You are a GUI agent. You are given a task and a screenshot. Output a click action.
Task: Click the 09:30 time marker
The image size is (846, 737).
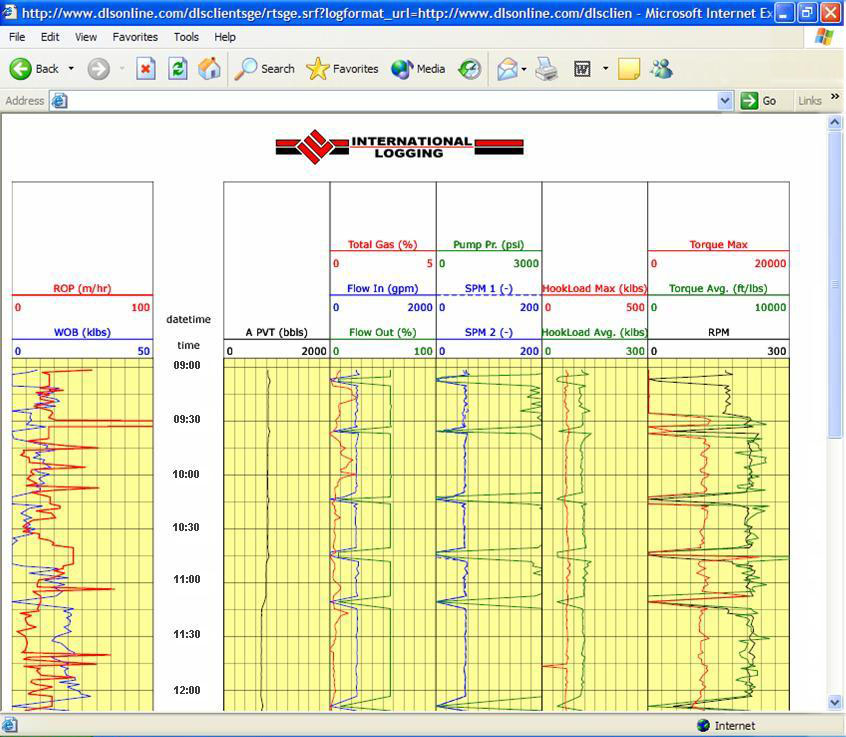(187, 419)
